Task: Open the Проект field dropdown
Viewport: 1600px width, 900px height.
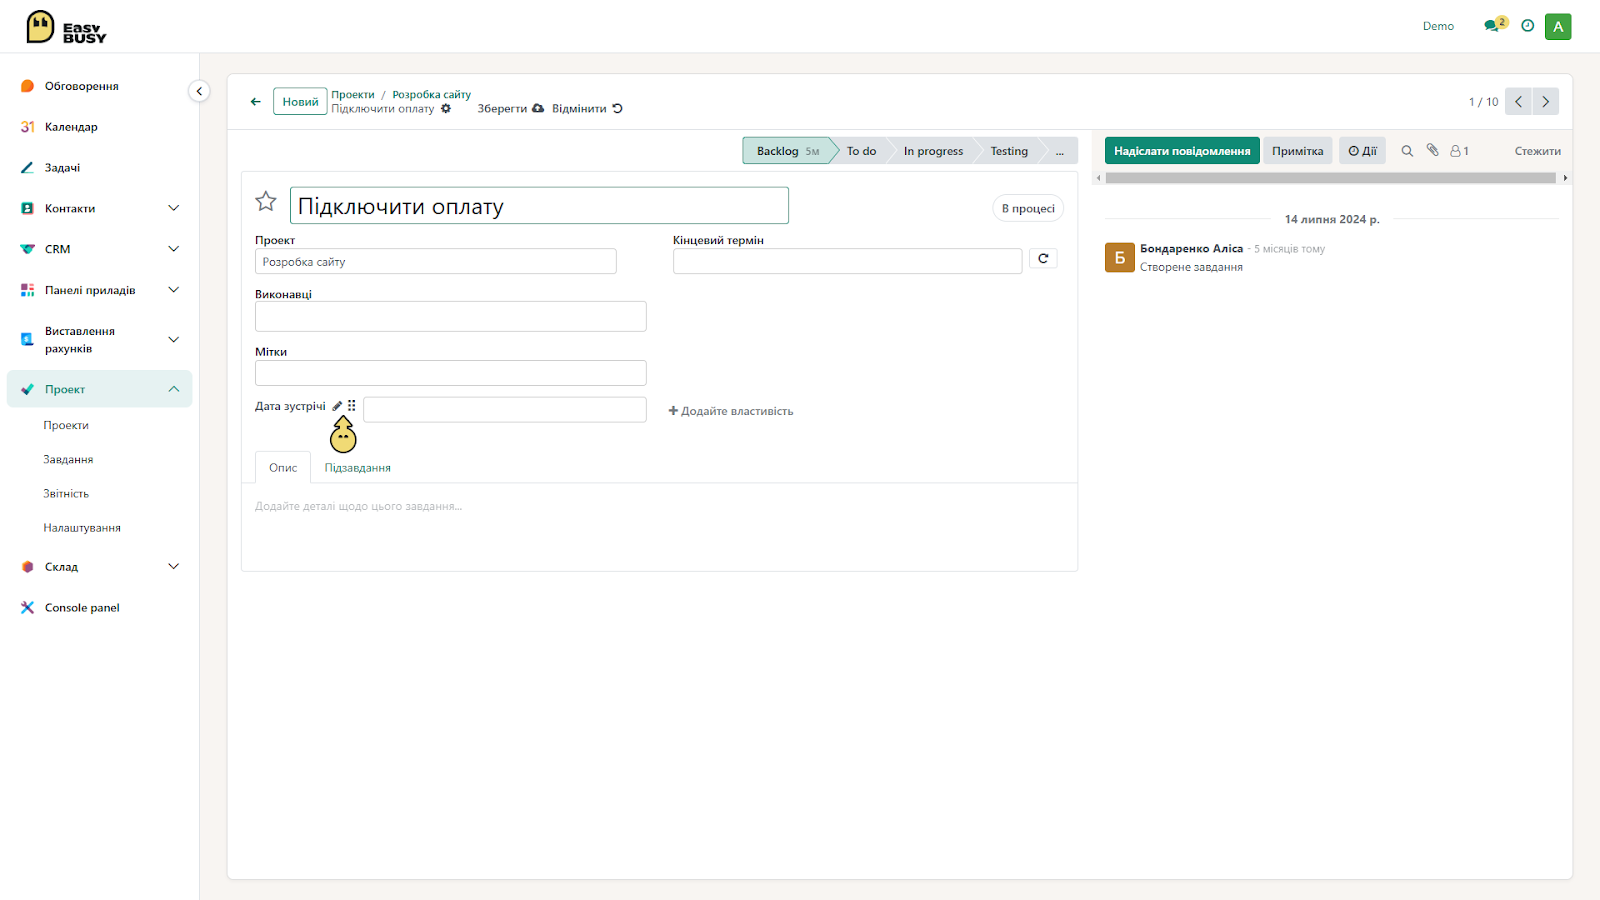Action: pyautogui.click(x=435, y=262)
